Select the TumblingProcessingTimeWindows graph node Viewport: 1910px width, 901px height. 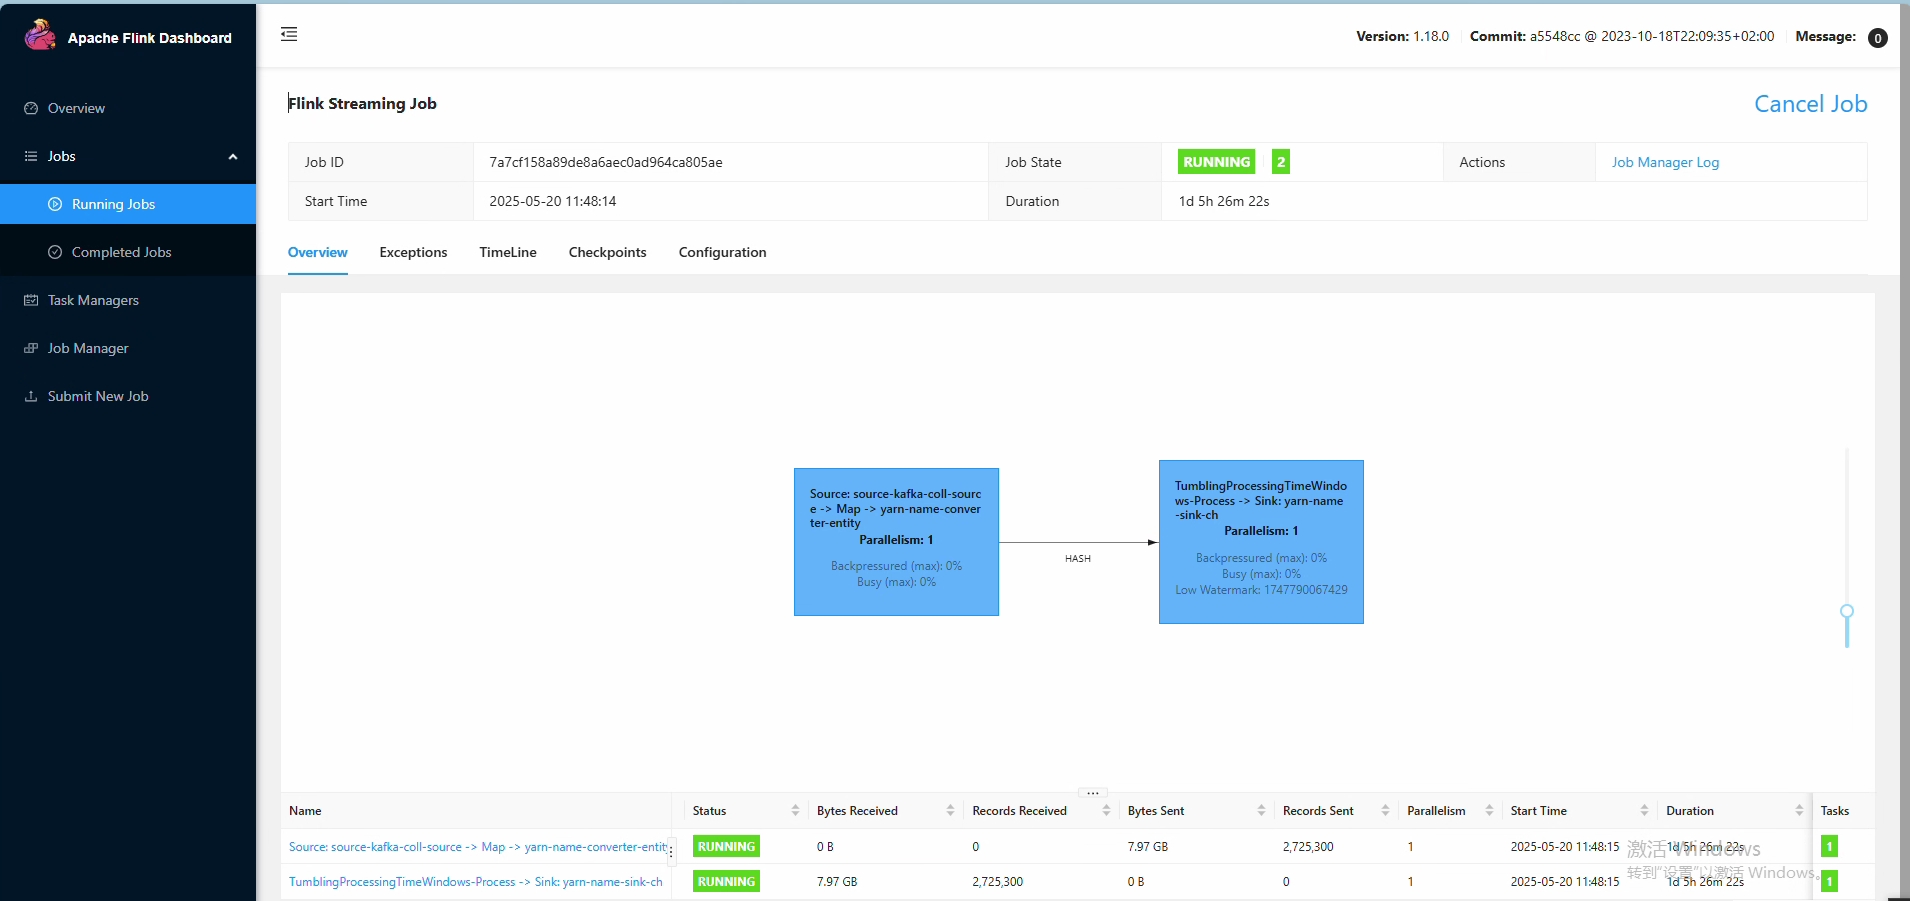pos(1261,542)
